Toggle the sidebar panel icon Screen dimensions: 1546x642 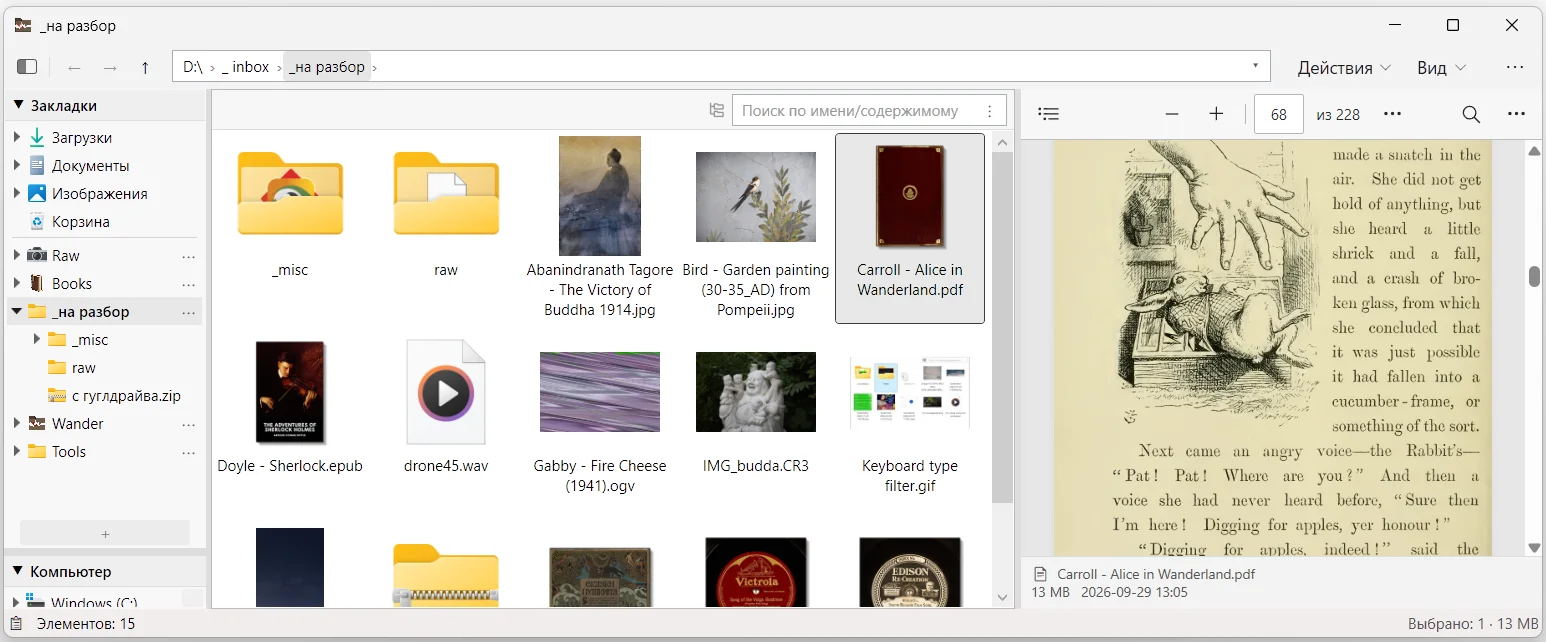(x=27, y=67)
